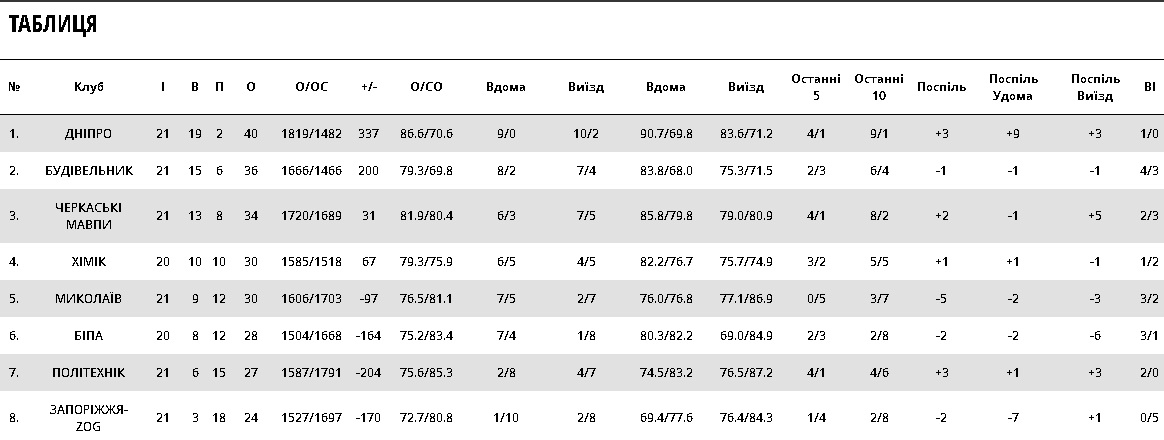
Task: Open the ПОЛІТЕХНІК club page
Action: point(88,373)
